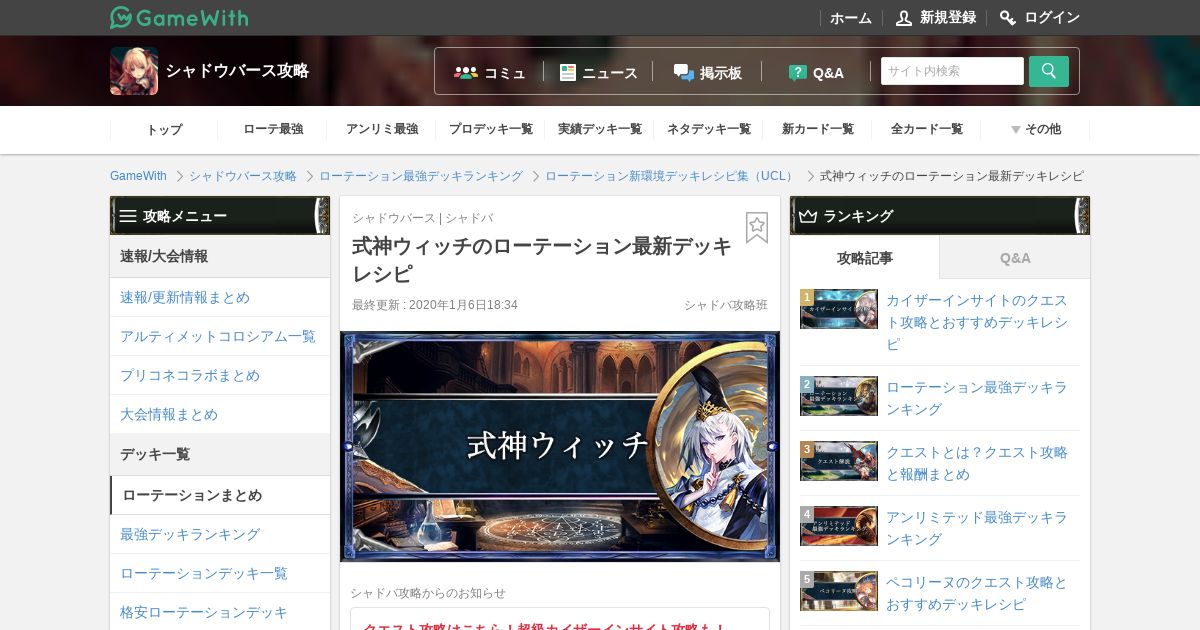
Task: Click ローテーション新環境デッキレシピ集 breadcrumb
Action: (x=670, y=176)
